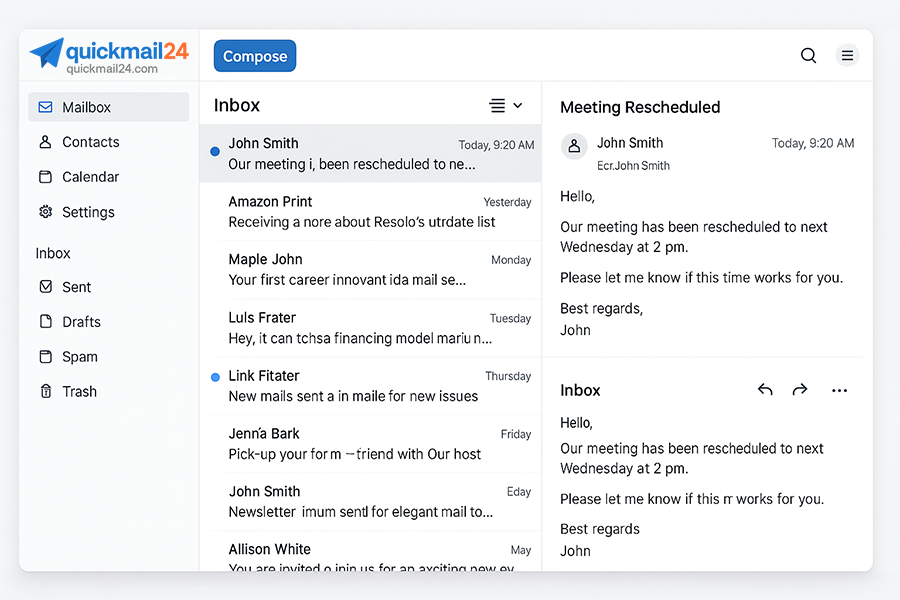Click the search magnifier icon
Screen dimensions: 900x600
[808, 56]
